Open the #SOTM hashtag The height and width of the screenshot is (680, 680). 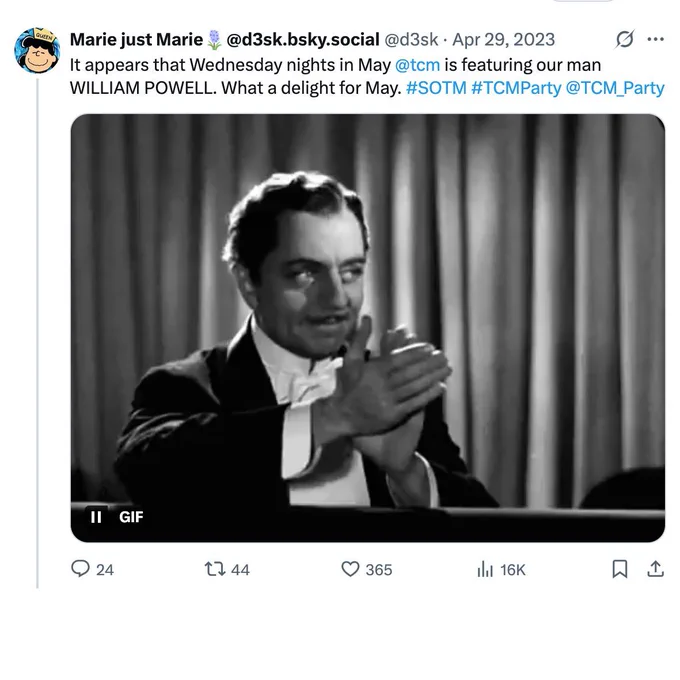pyautogui.click(x=436, y=88)
